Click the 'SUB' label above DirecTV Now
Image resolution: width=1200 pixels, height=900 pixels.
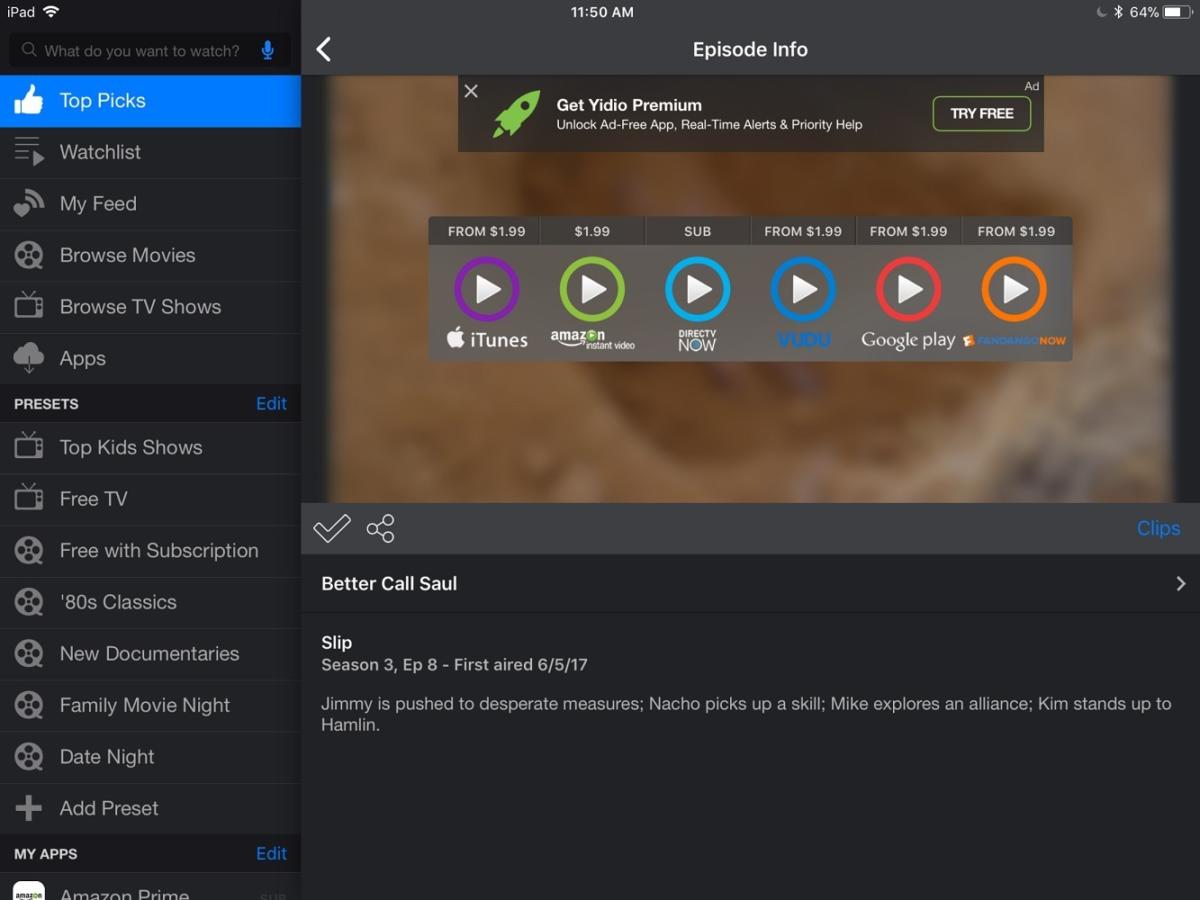[697, 231]
